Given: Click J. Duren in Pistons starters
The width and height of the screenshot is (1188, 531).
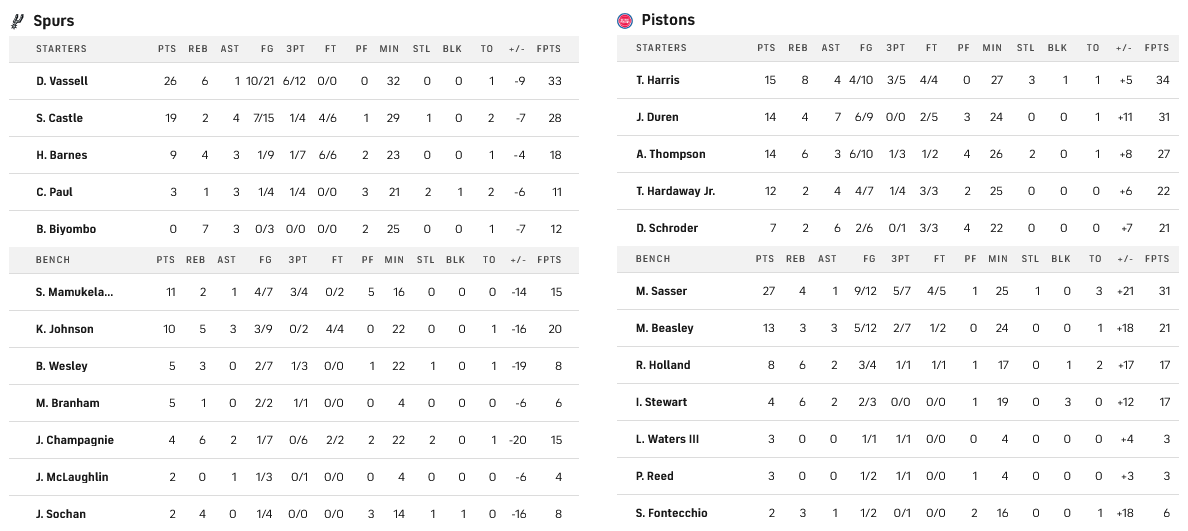Looking at the screenshot, I should tap(657, 117).
